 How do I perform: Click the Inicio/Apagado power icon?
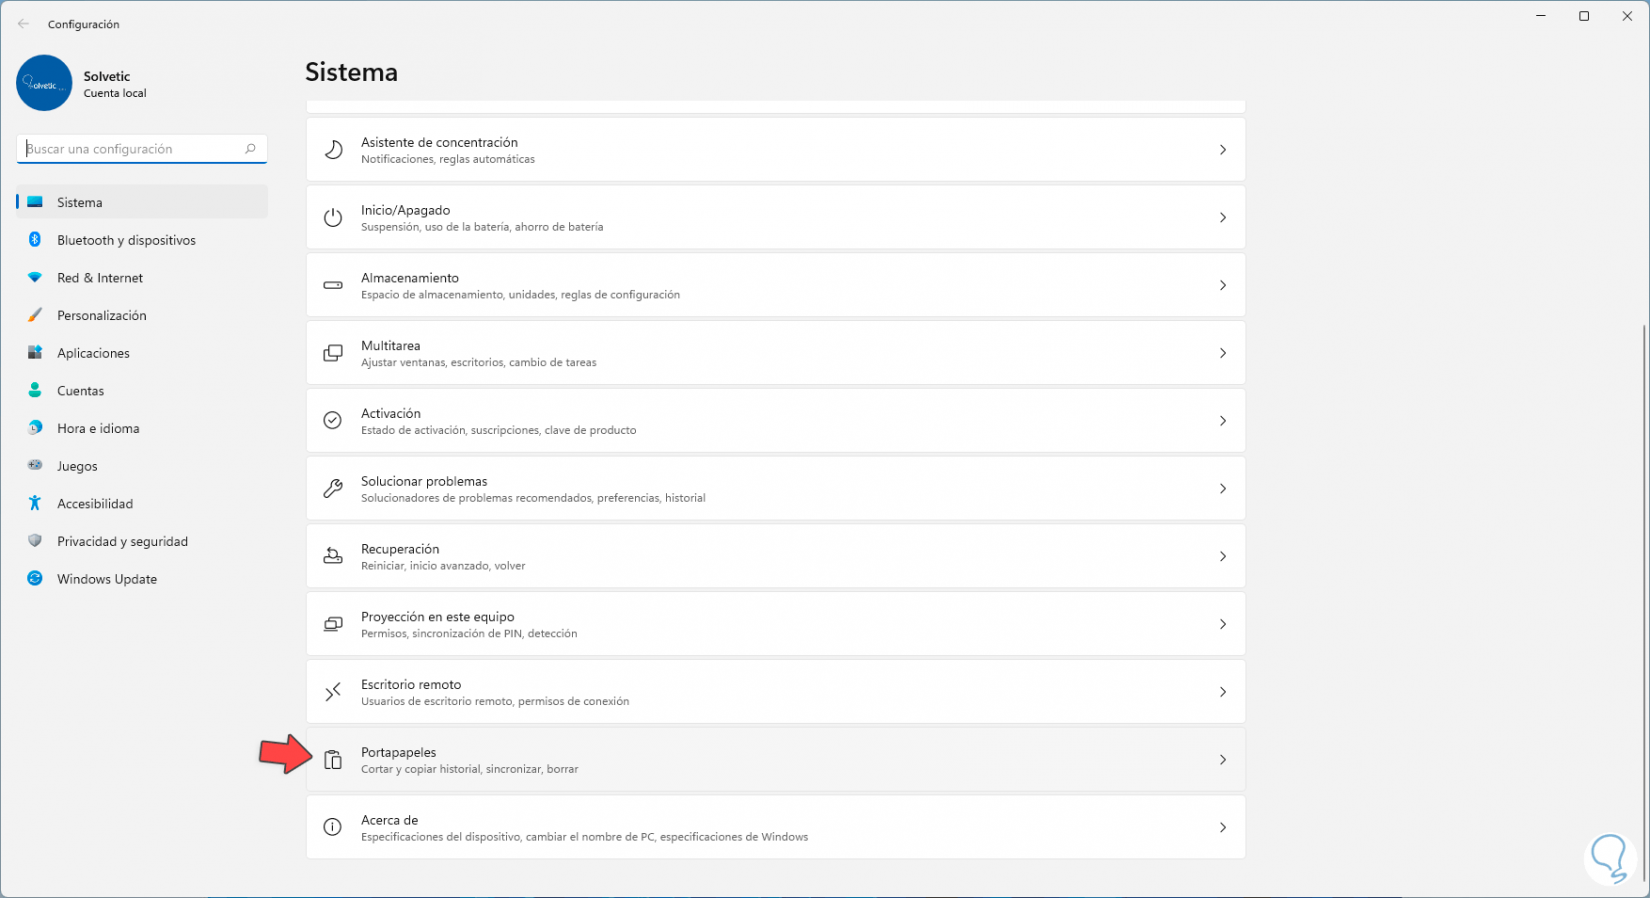333,218
